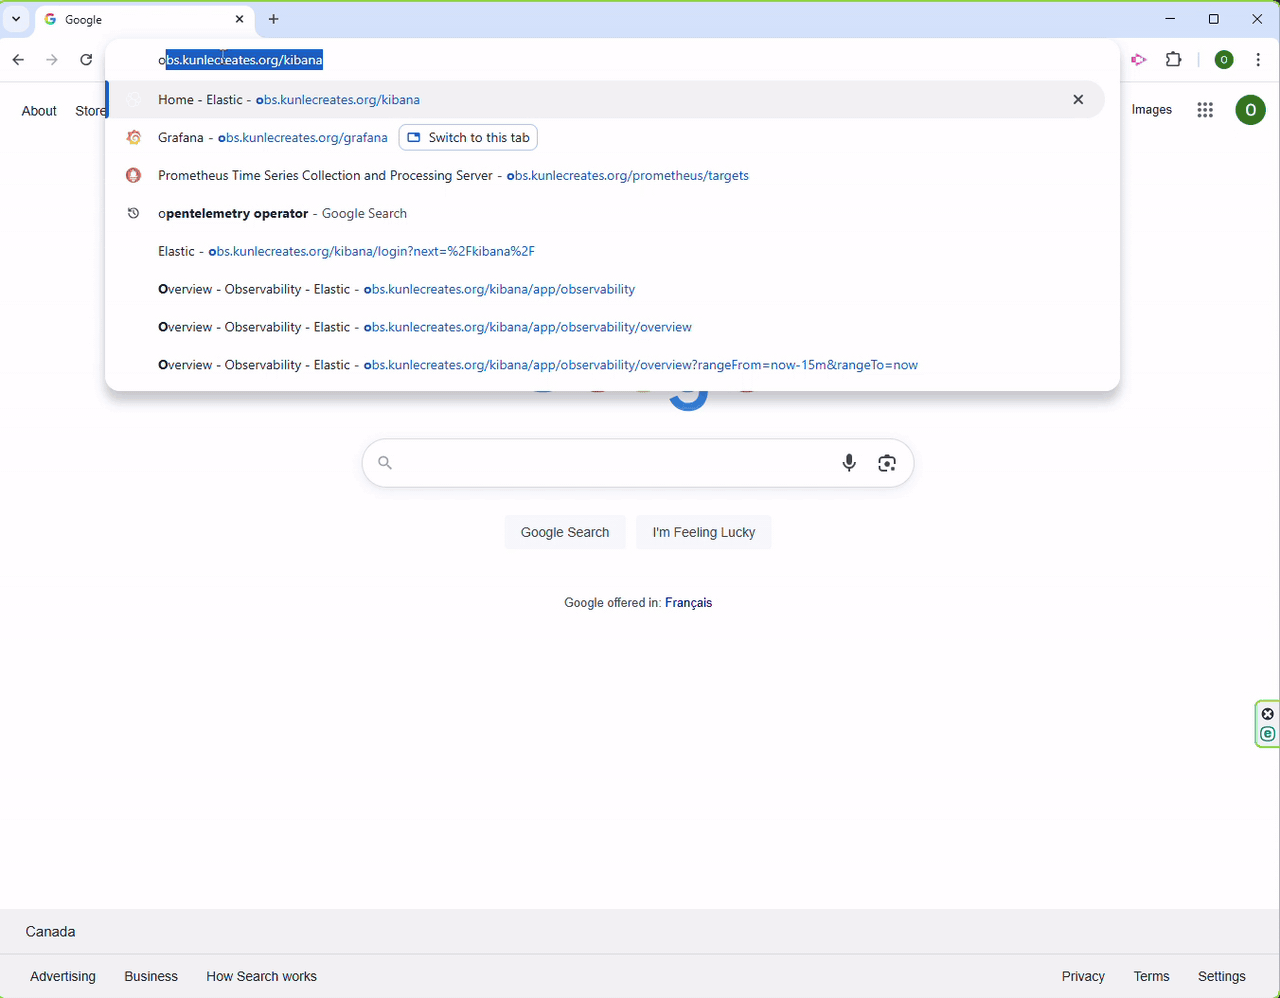Start voice search with the microphone

coord(849,463)
